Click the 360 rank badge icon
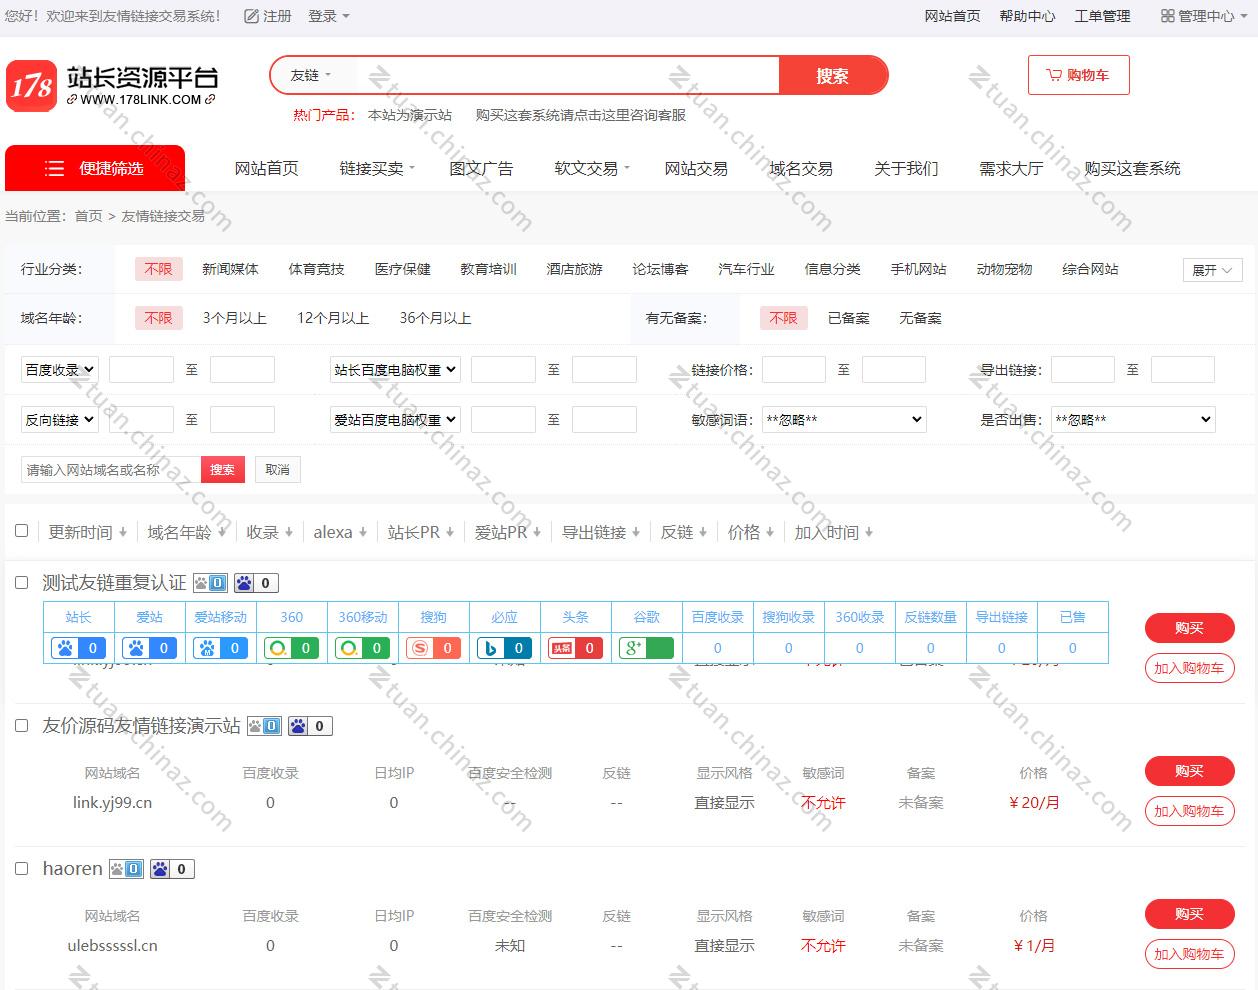 [x=292, y=648]
